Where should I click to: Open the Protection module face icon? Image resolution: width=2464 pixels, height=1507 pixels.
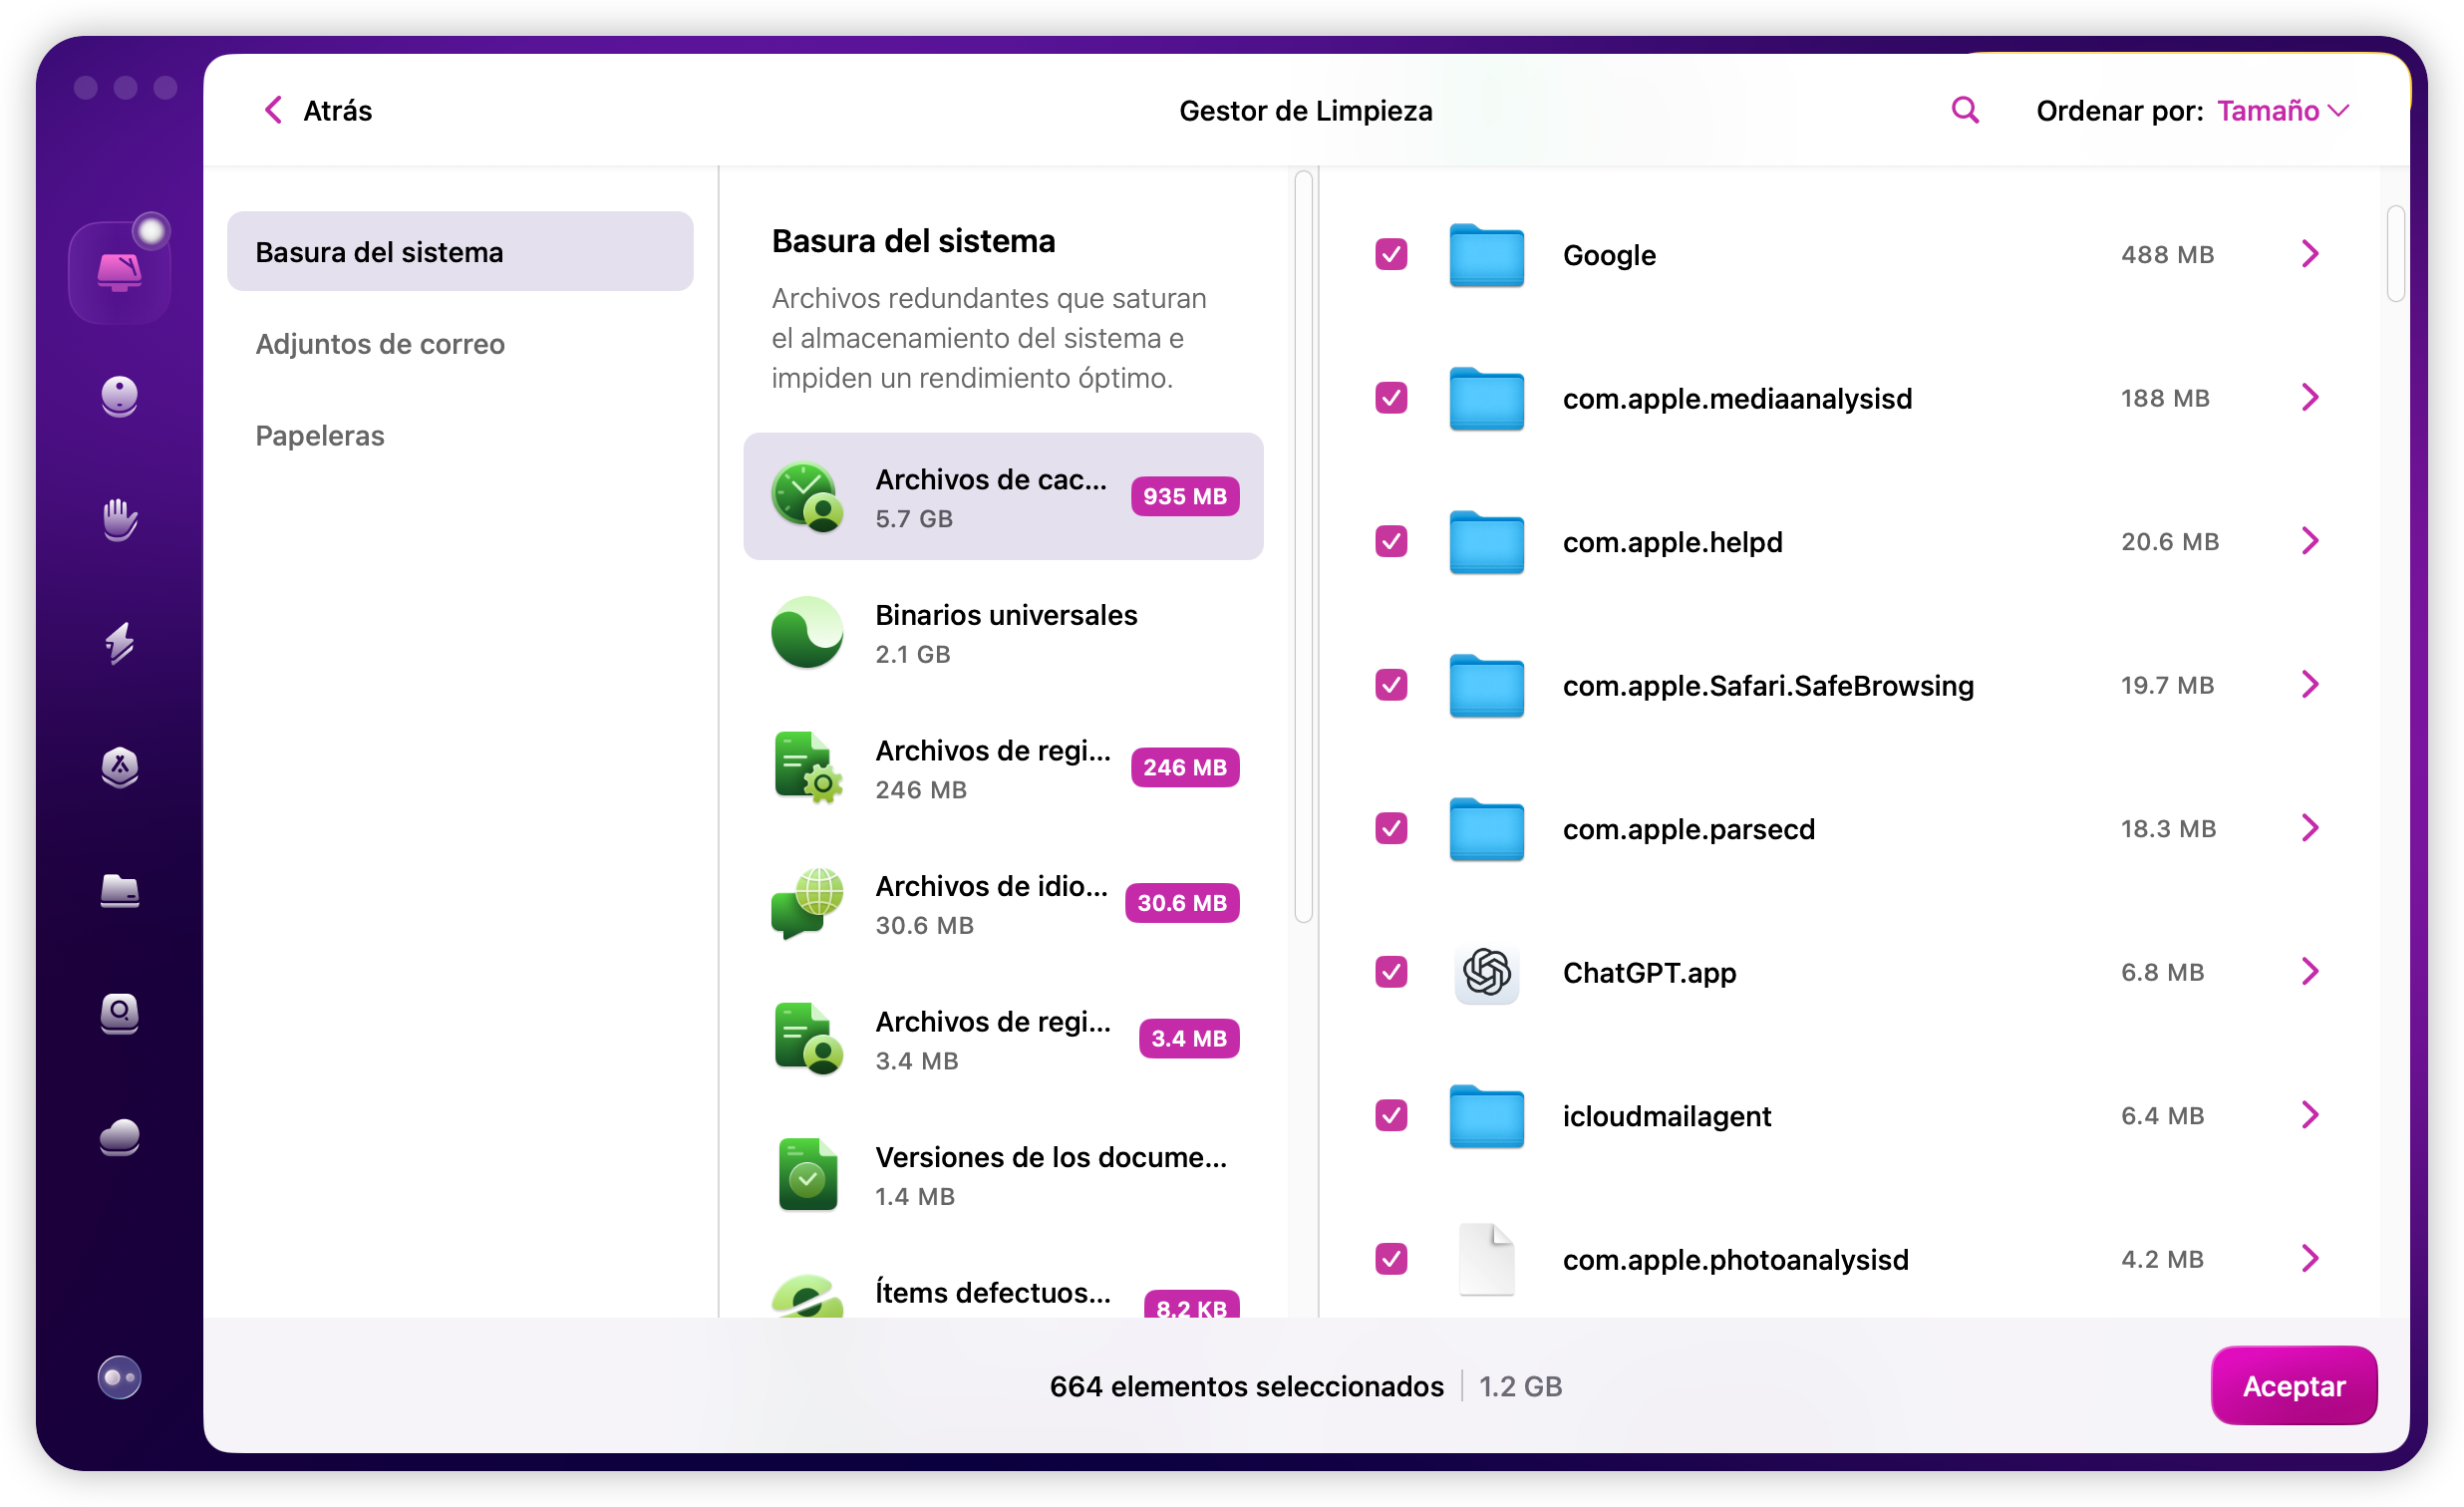click(x=119, y=396)
